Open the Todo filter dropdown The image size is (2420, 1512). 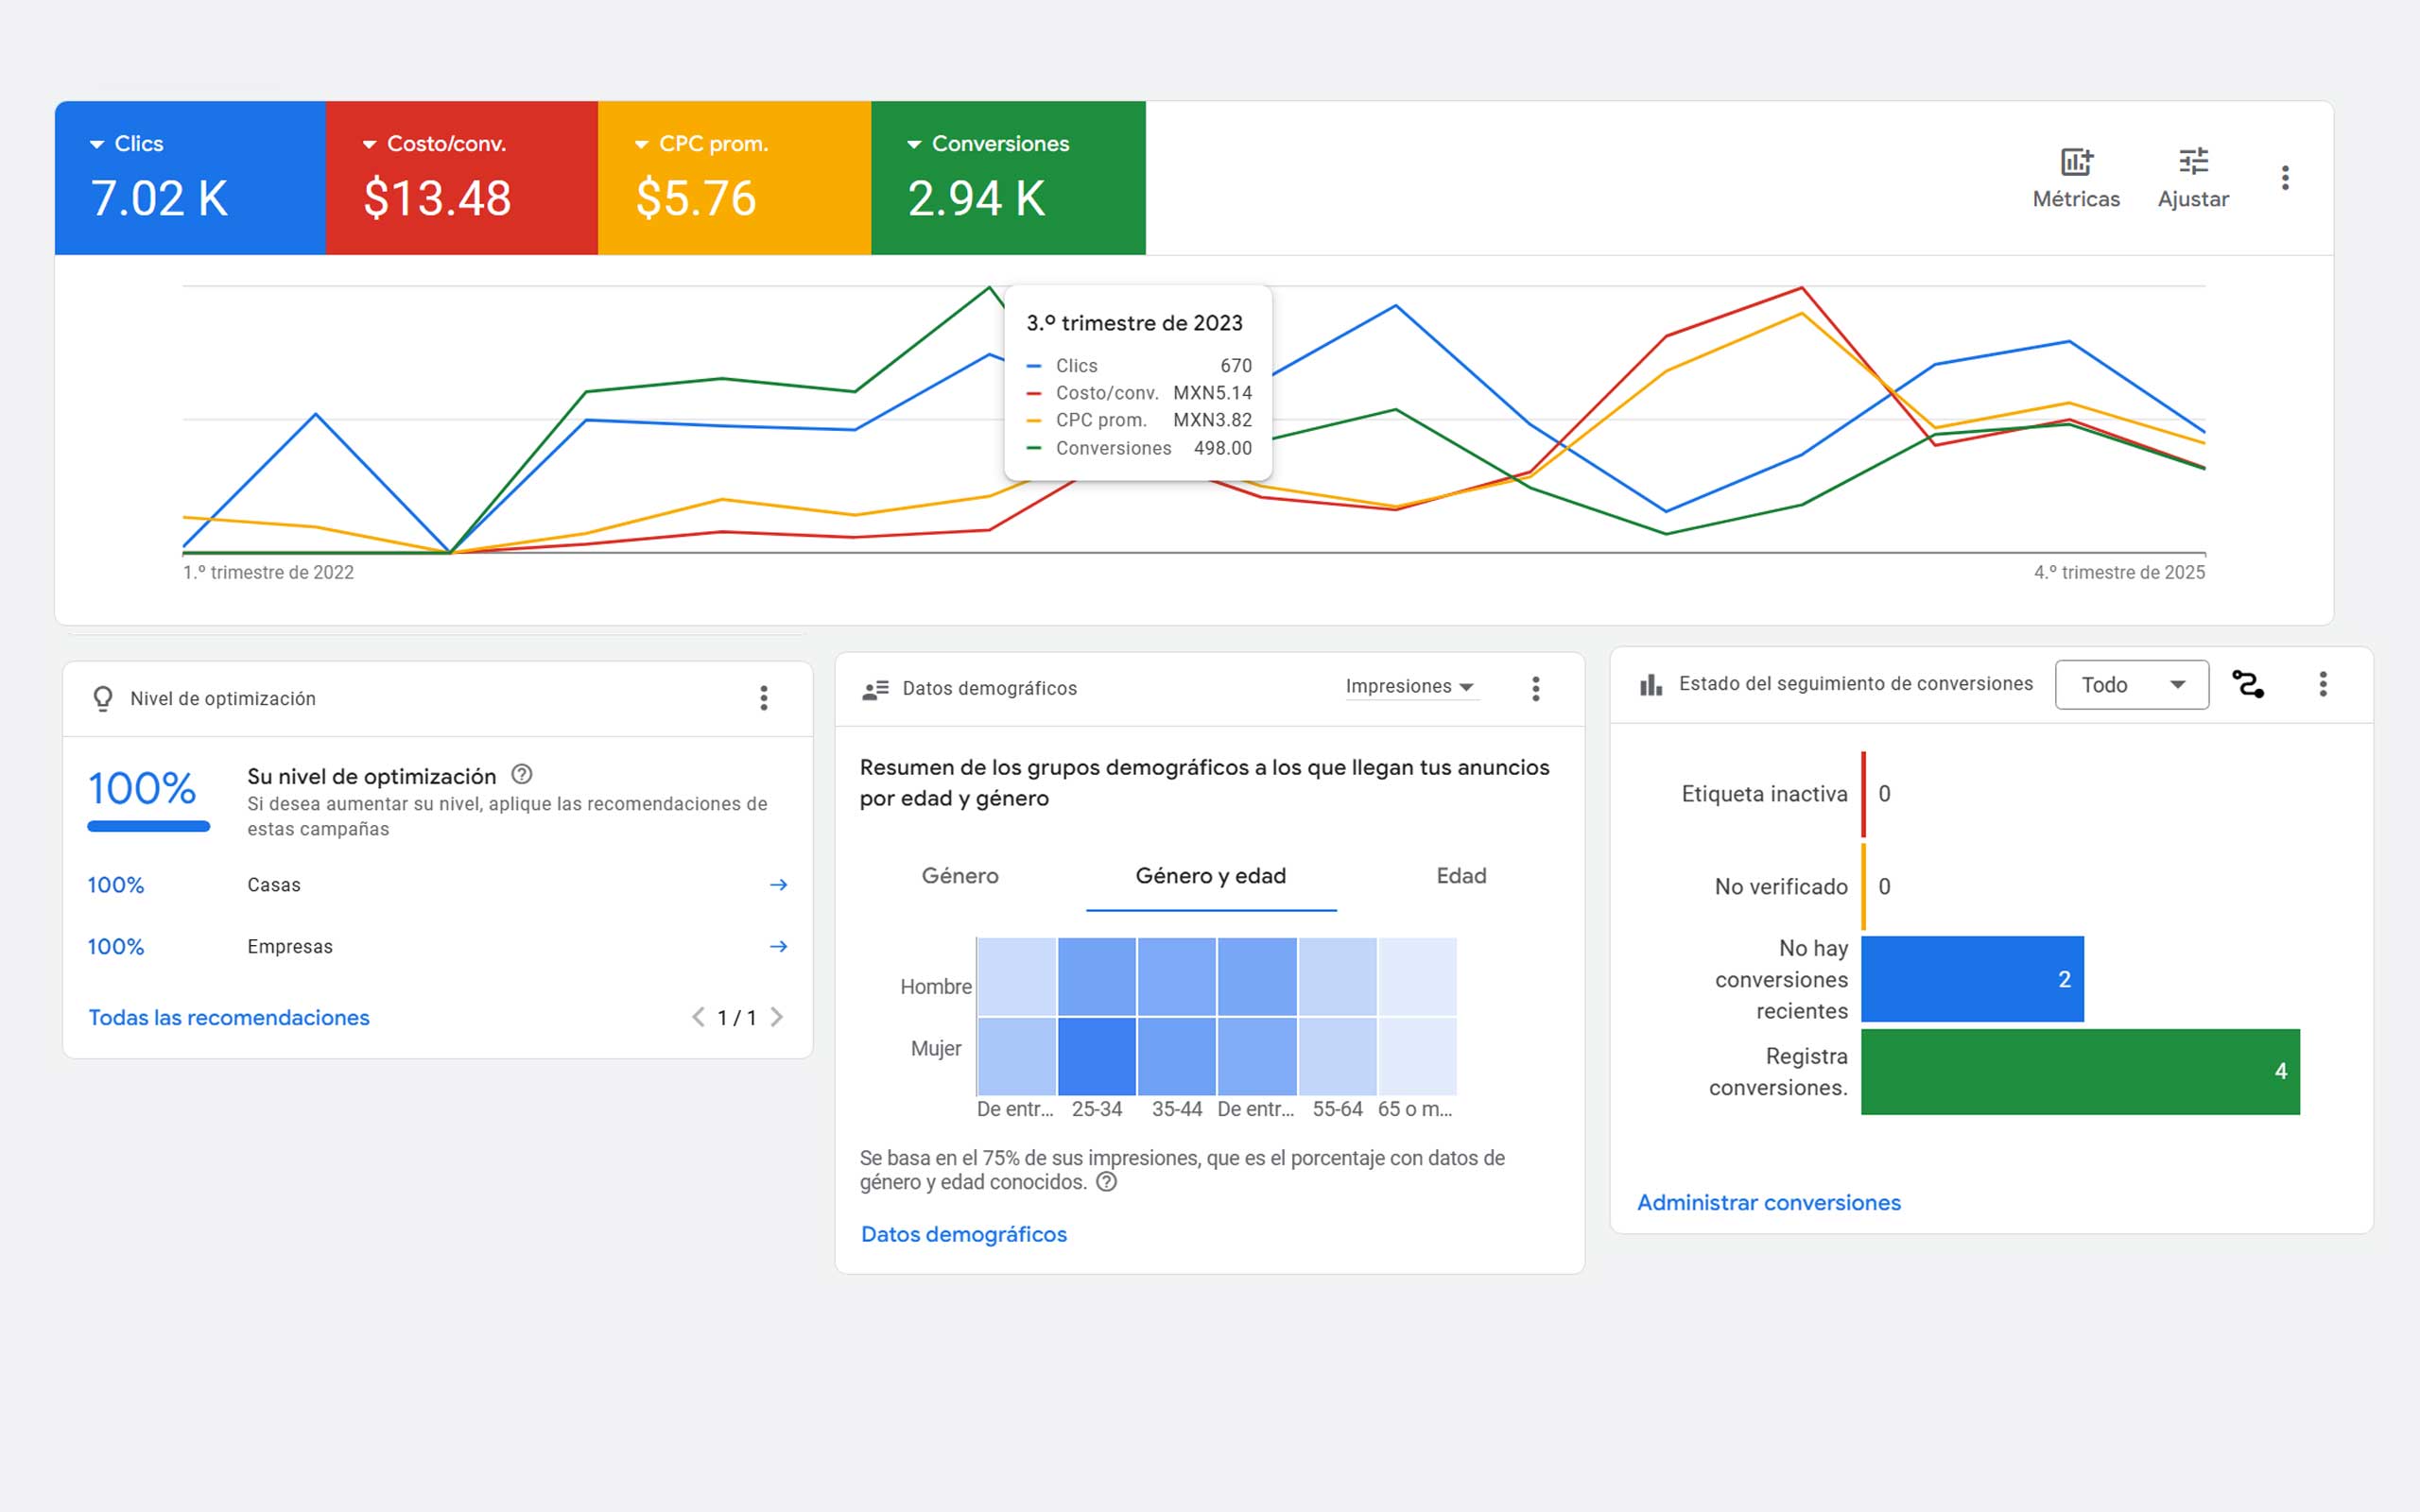tap(2131, 685)
